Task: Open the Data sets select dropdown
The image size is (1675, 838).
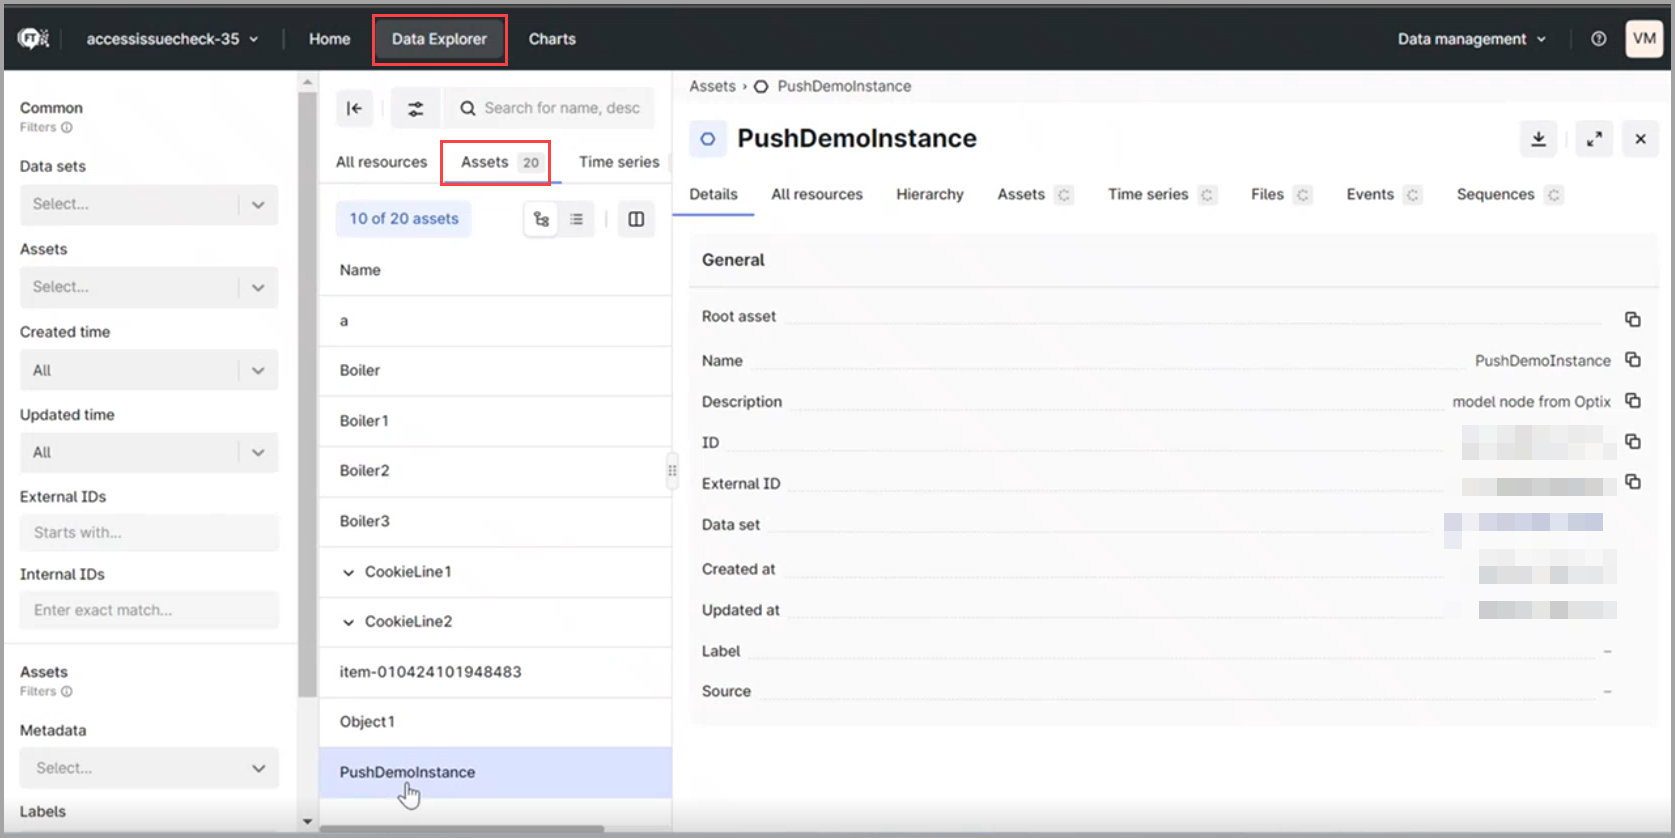Action: click(149, 204)
